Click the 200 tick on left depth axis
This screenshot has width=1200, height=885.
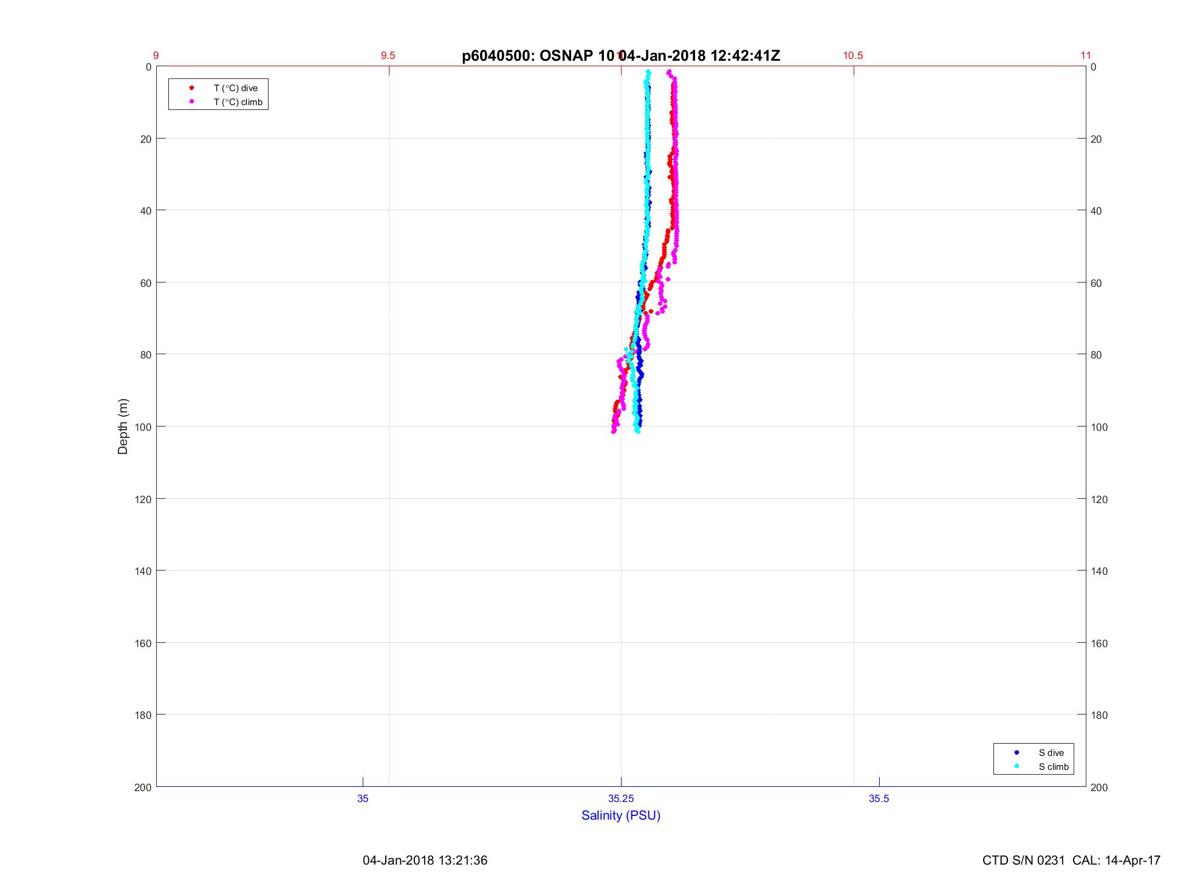pyautogui.click(x=143, y=787)
